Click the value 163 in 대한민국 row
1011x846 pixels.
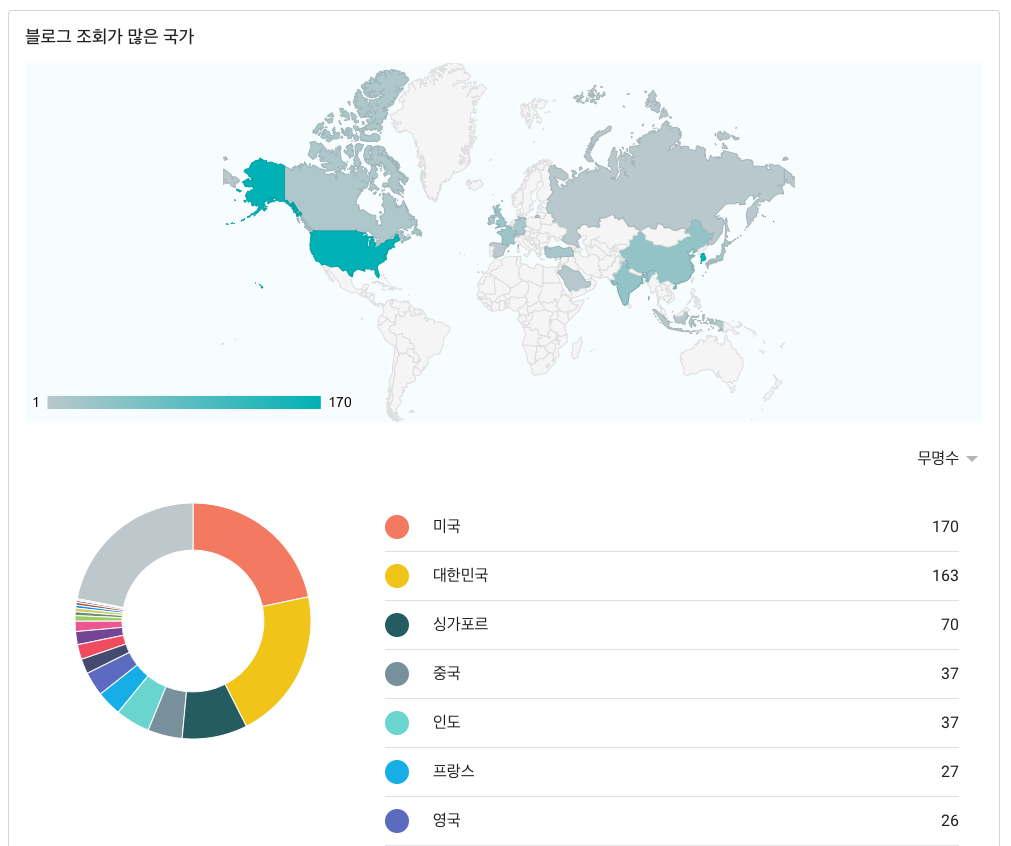tap(945, 576)
